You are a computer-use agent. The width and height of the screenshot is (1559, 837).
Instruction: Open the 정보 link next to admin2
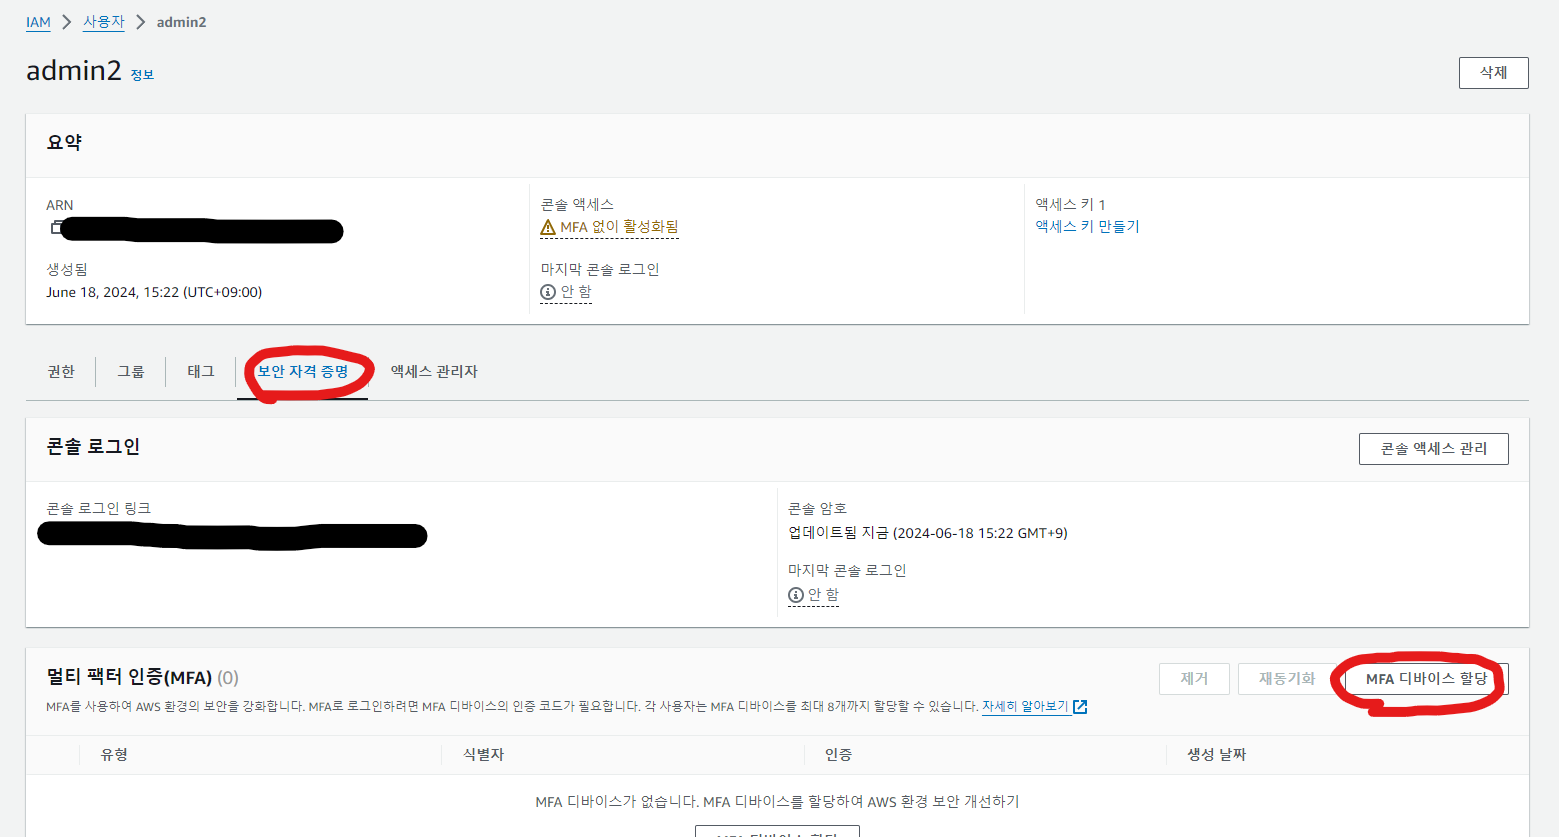pos(141,73)
